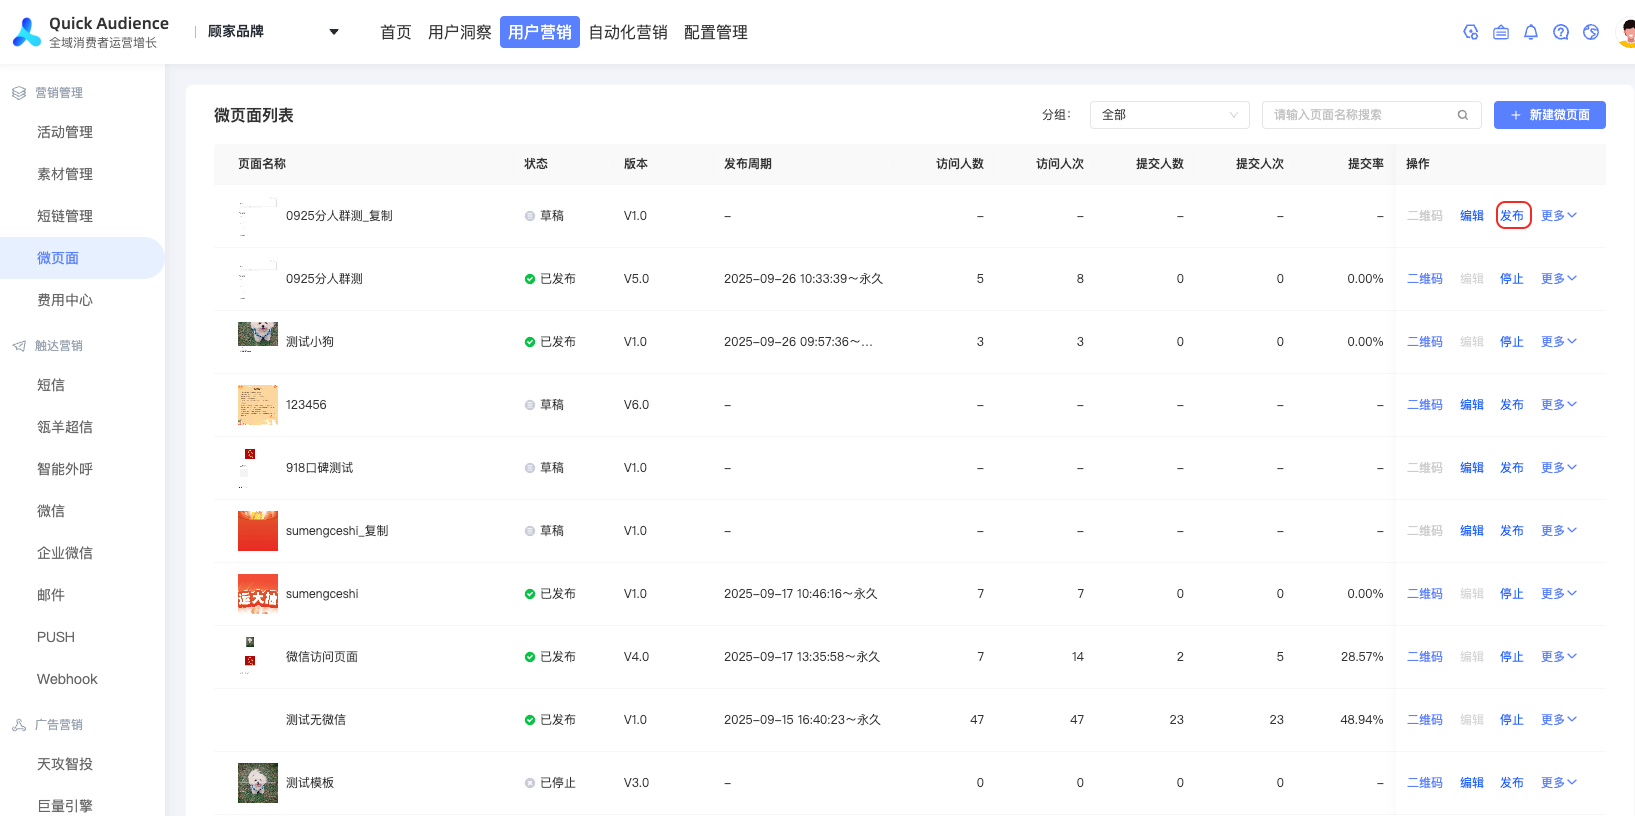The width and height of the screenshot is (1635, 816).
Task: Open the 顾家品牌 workspace dropdown
Action: (272, 32)
